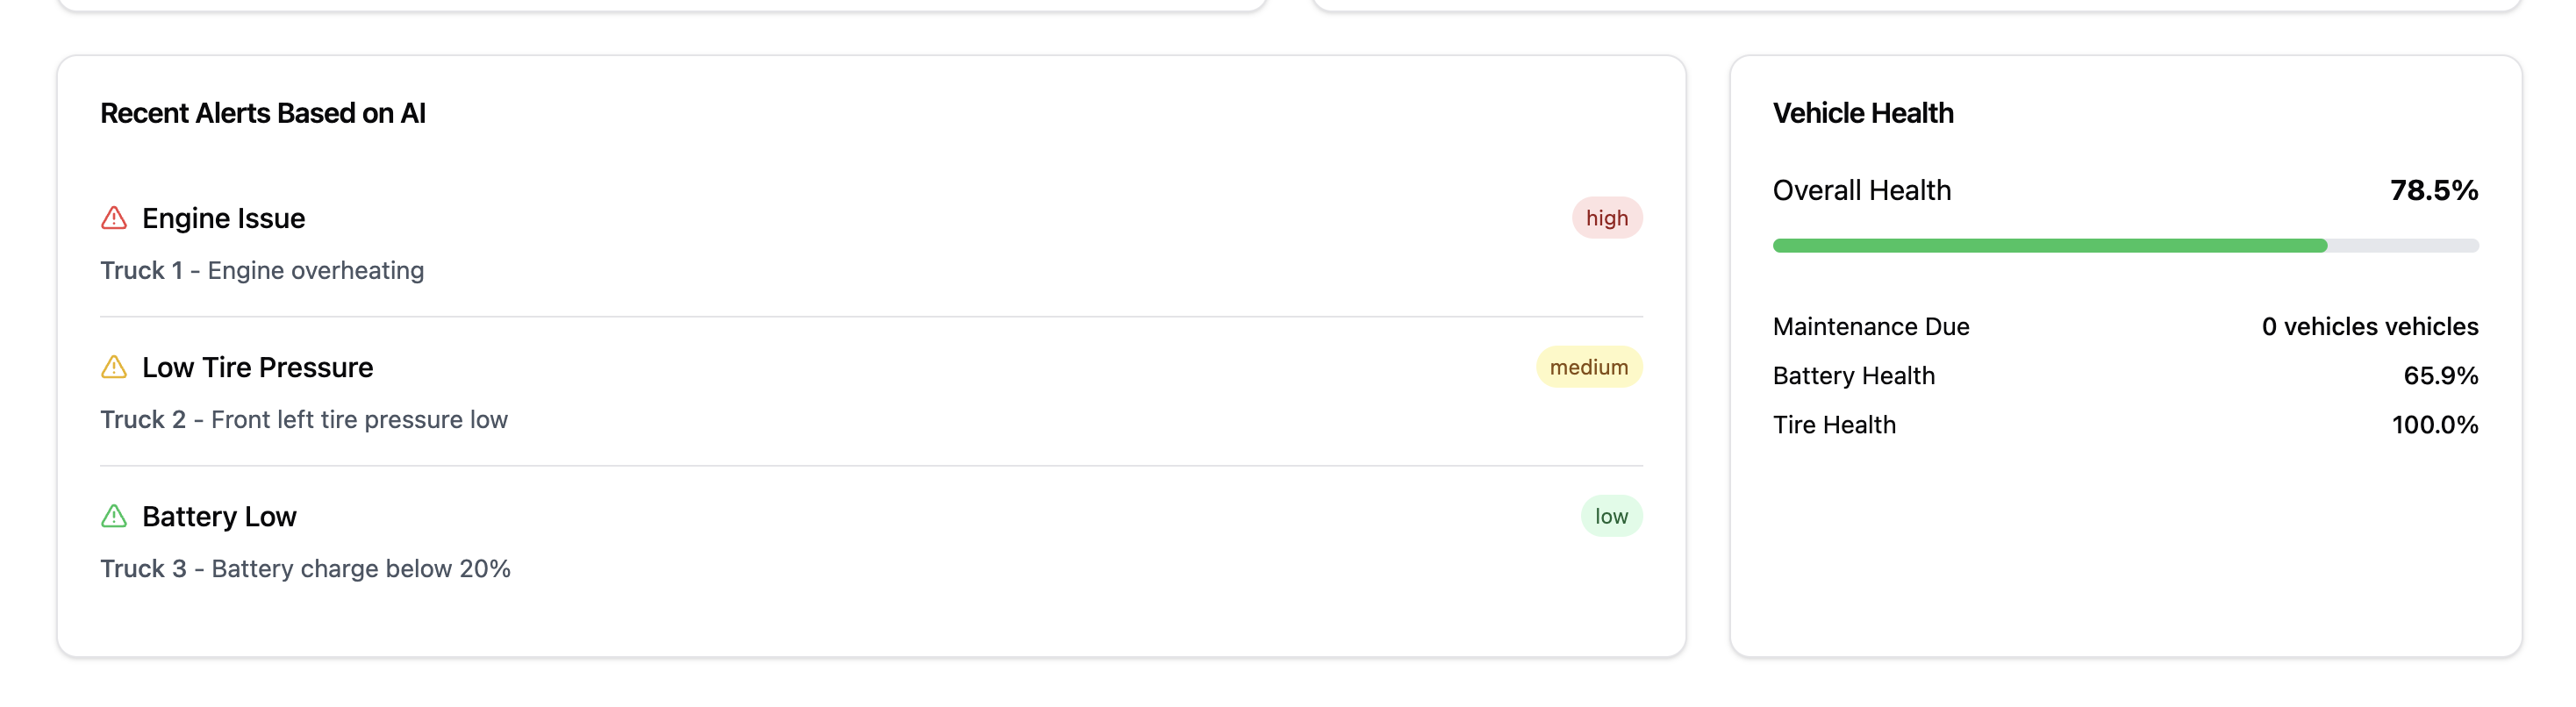Click the Vehicle Health card heading

[x=1862, y=113]
